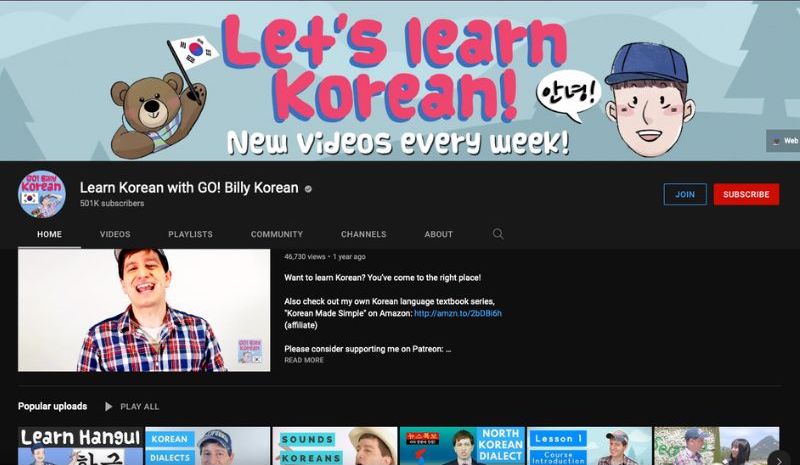This screenshot has height=465, width=800.
Task: Select the Home tab
Action: pyautogui.click(x=49, y=234)
